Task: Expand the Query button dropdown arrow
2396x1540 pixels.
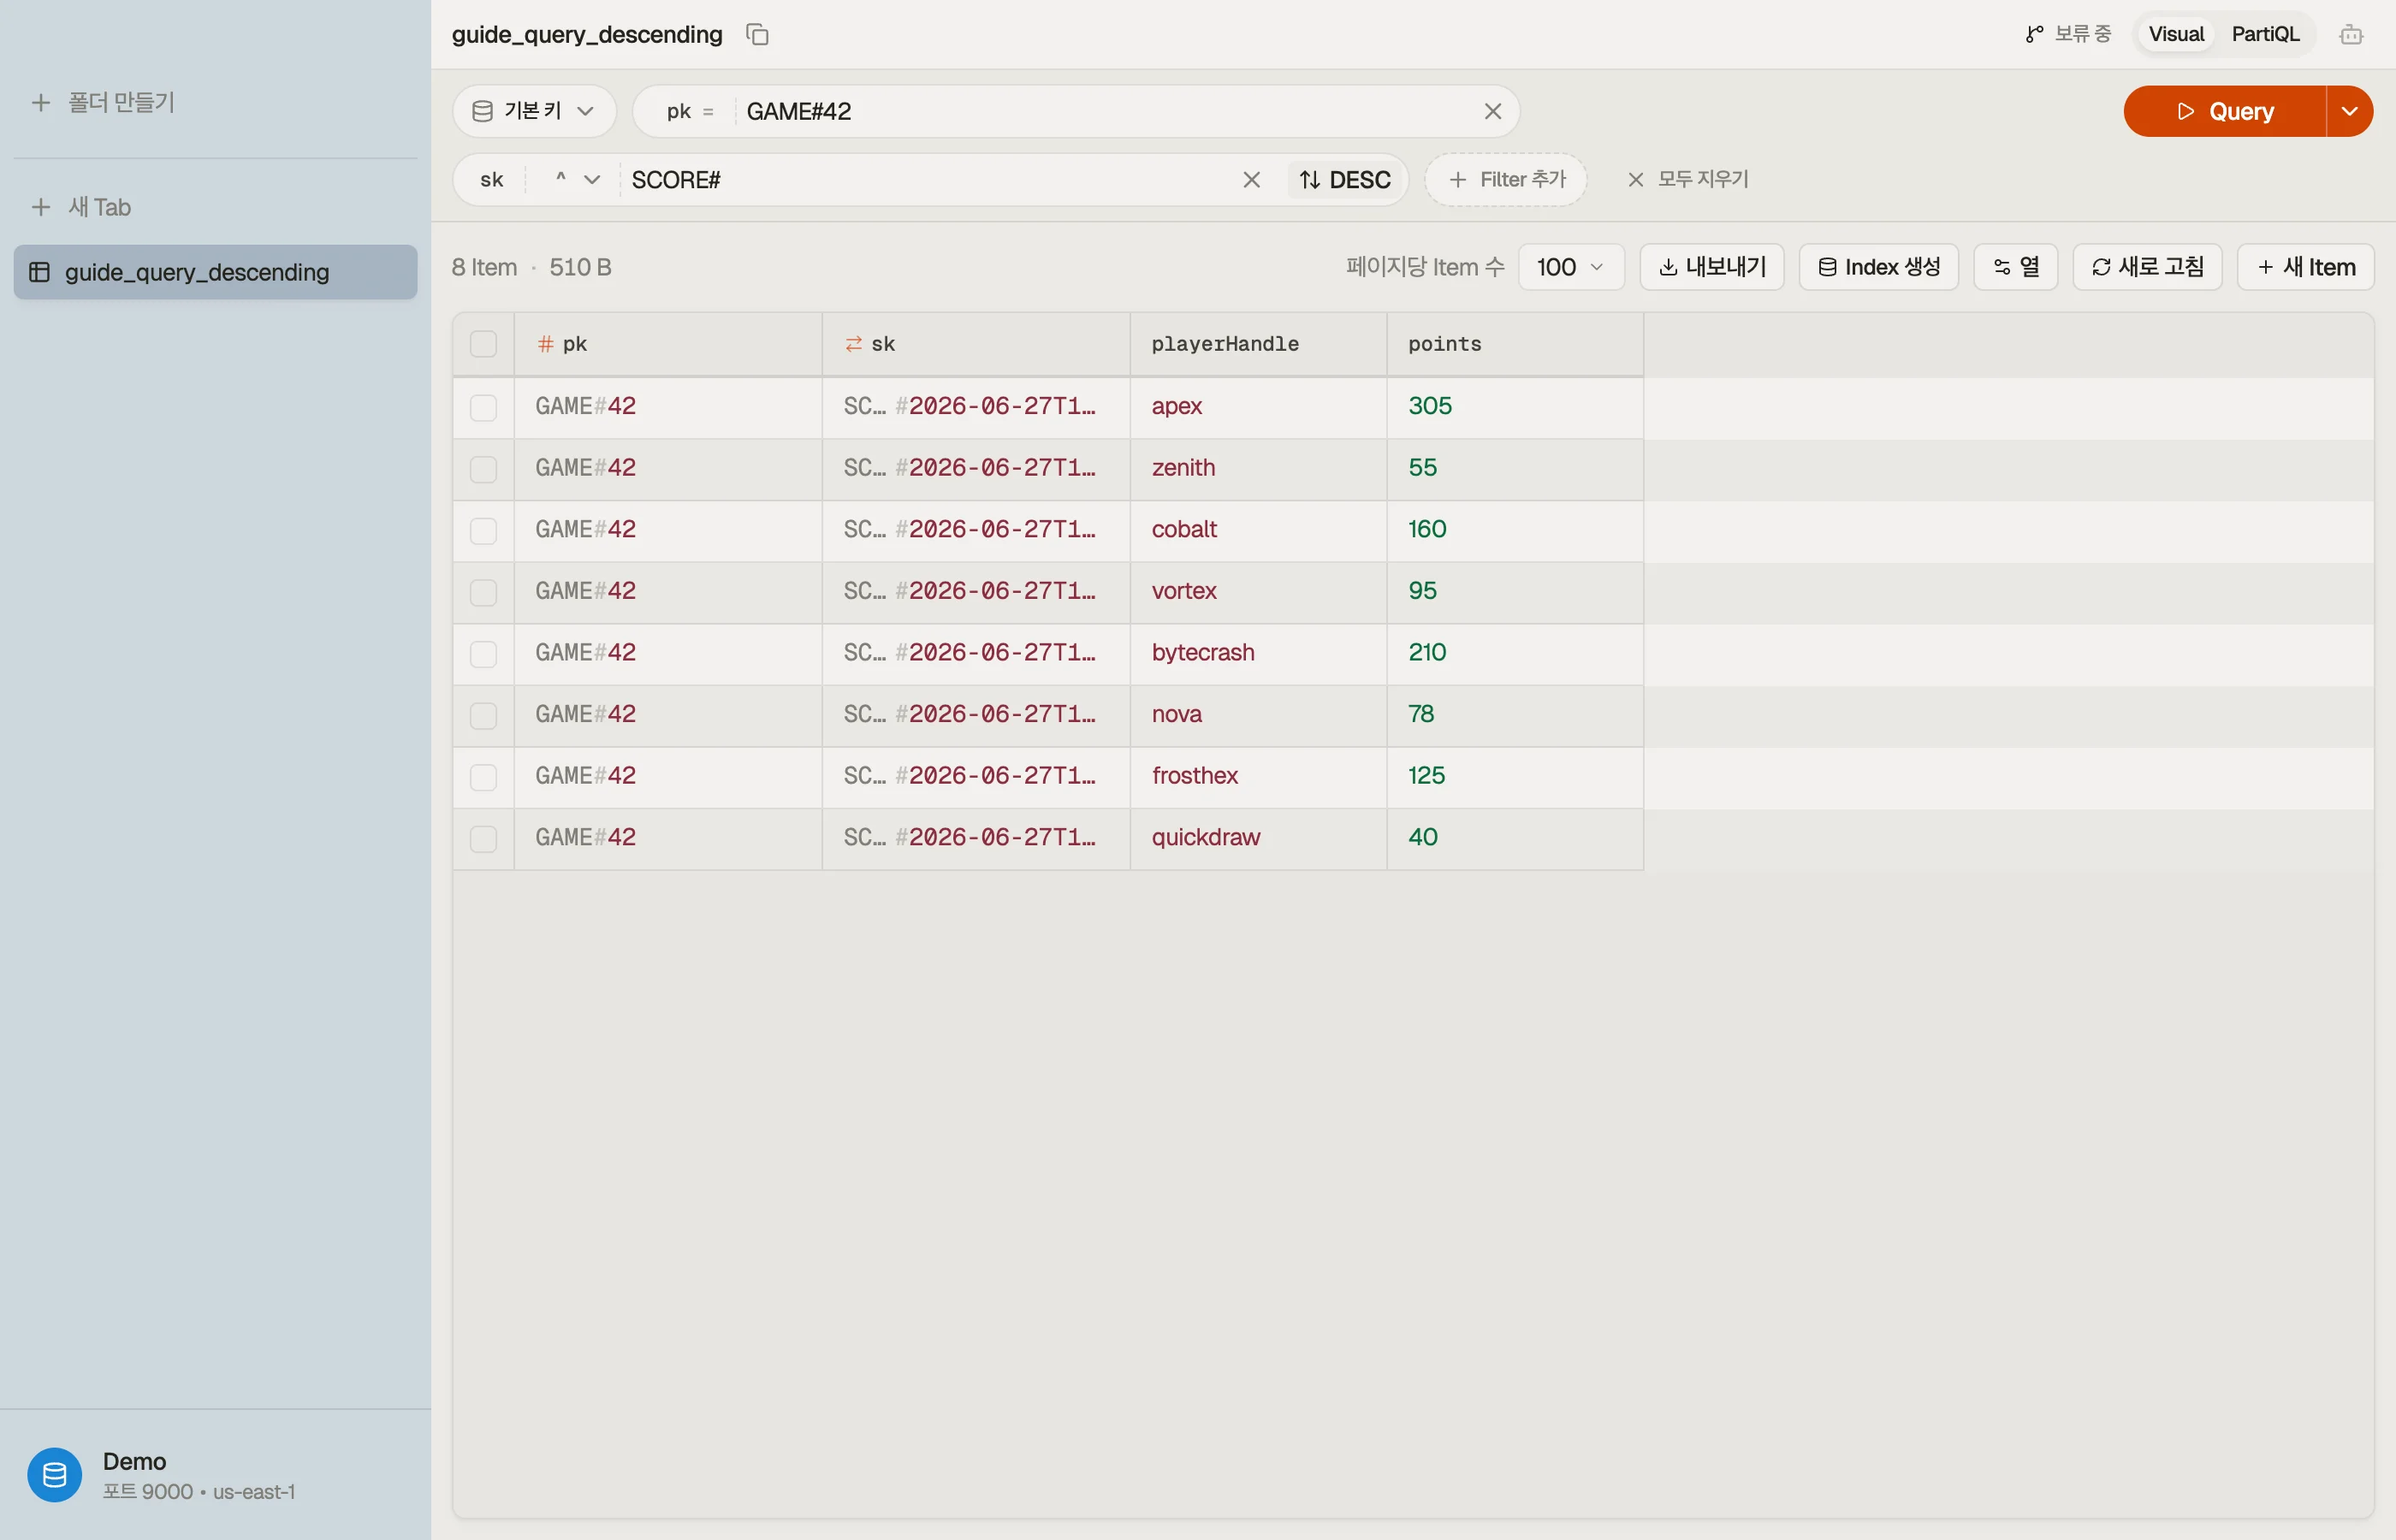Action: tap(2350, 111)
